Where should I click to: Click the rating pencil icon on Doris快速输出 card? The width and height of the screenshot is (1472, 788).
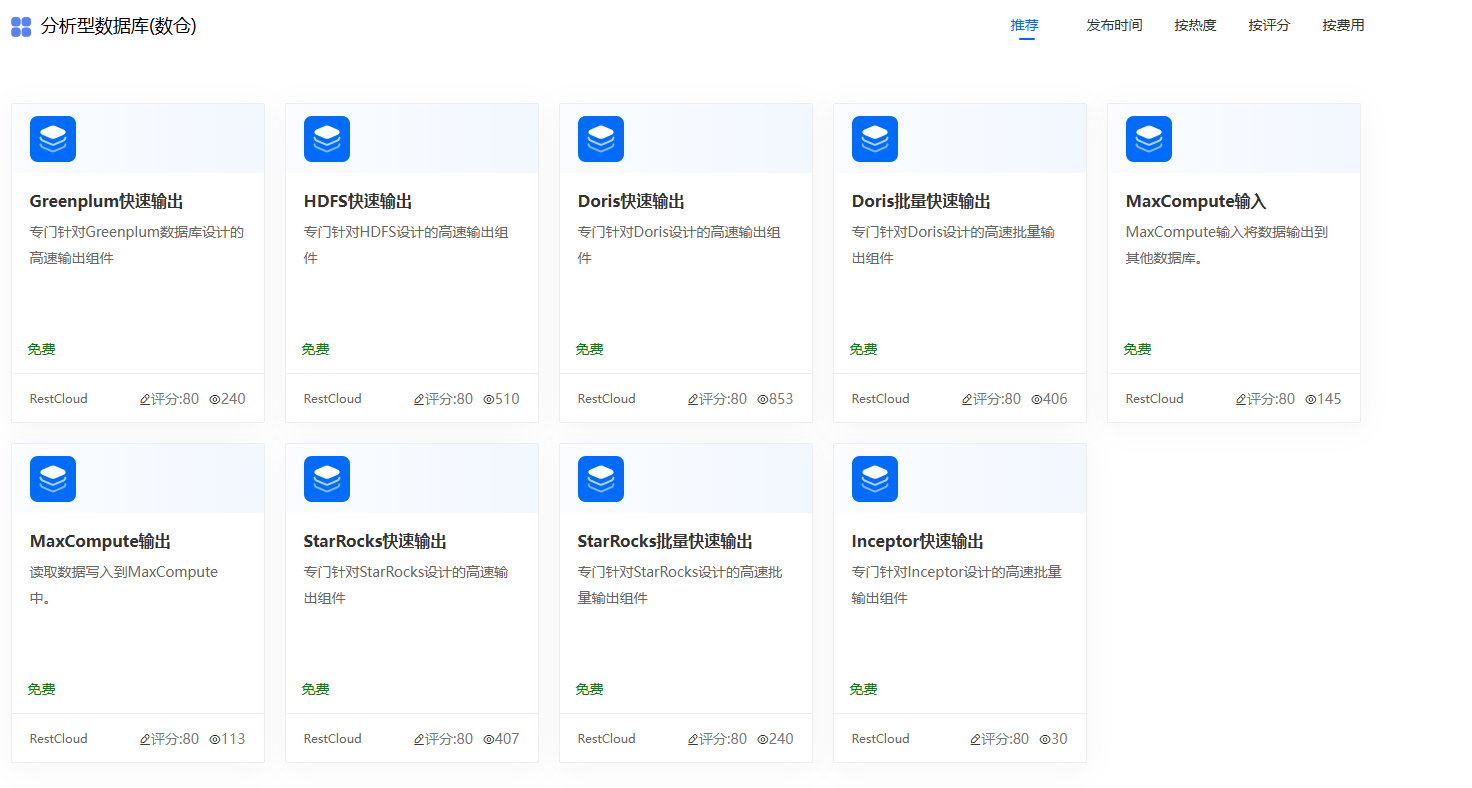(x=693, y=399)
